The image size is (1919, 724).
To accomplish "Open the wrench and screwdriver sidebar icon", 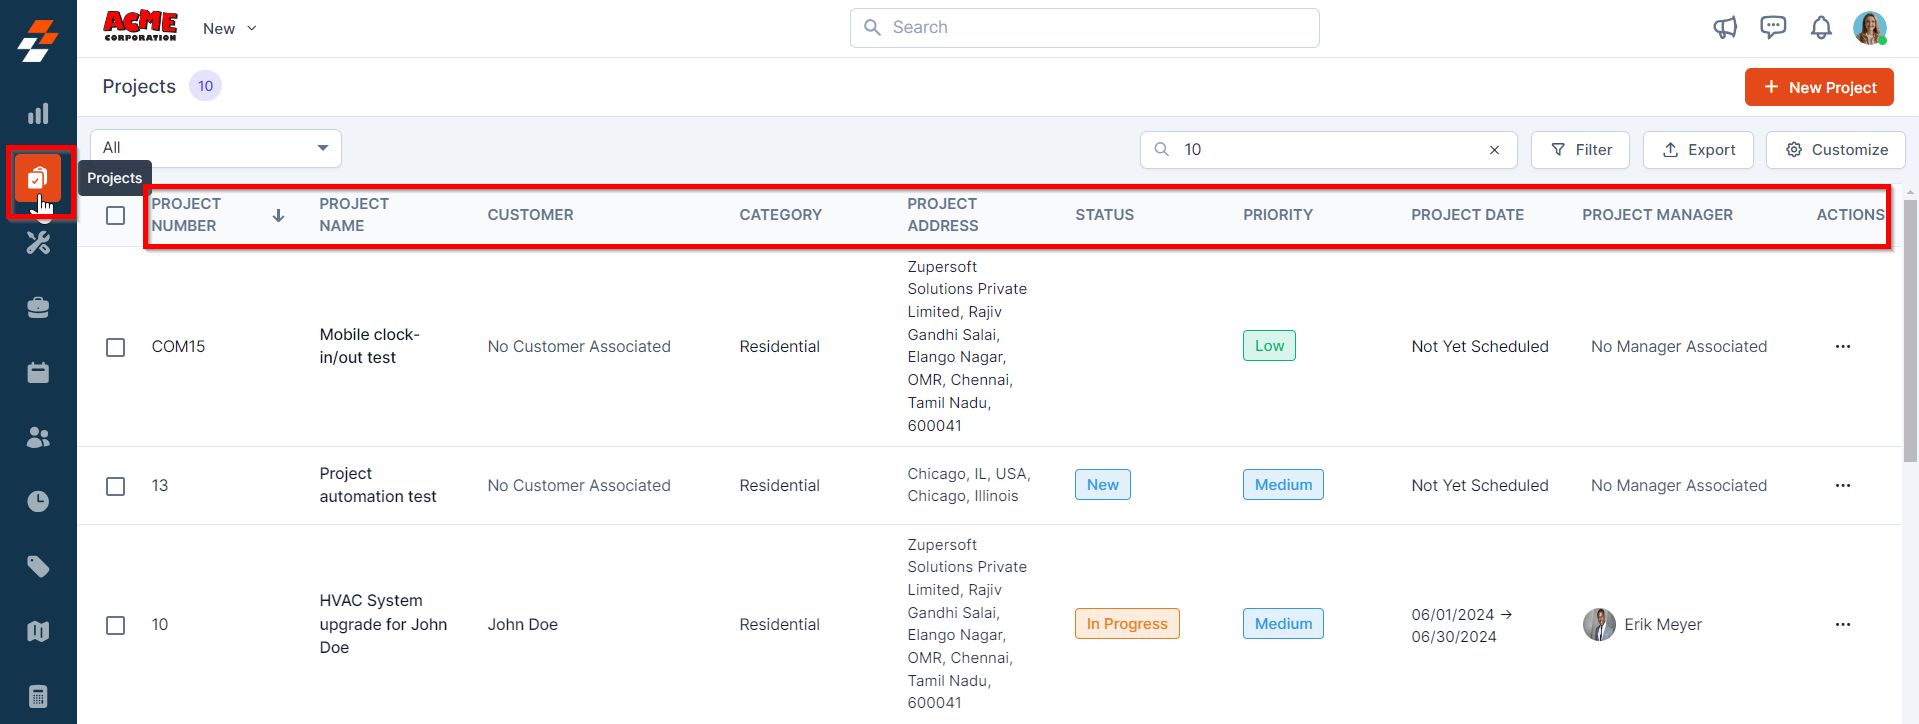I will point(38,243).
